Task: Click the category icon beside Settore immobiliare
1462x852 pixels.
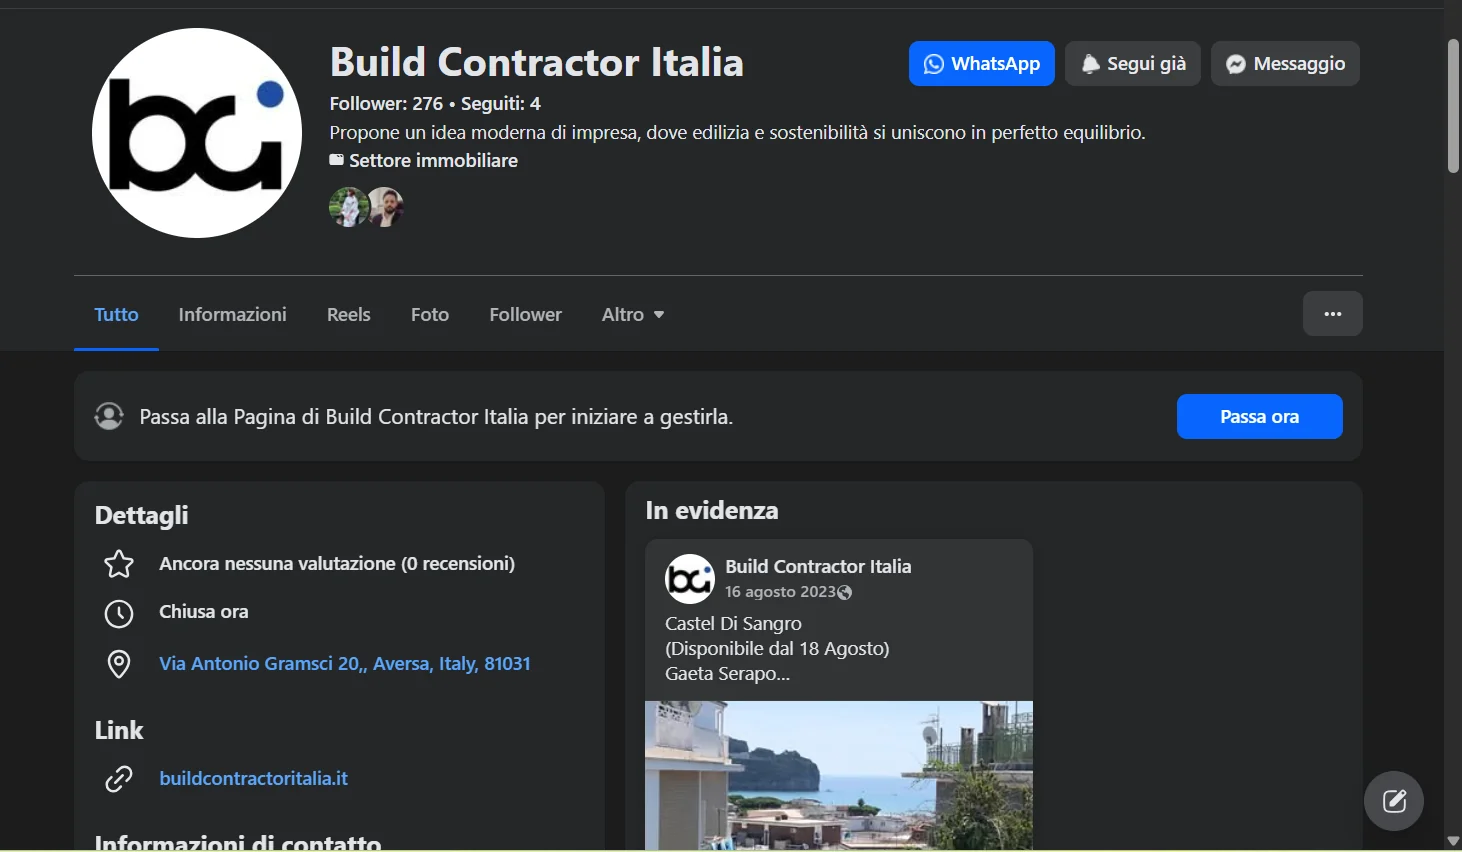Action: pyautogui.click(x=337, y=160)
